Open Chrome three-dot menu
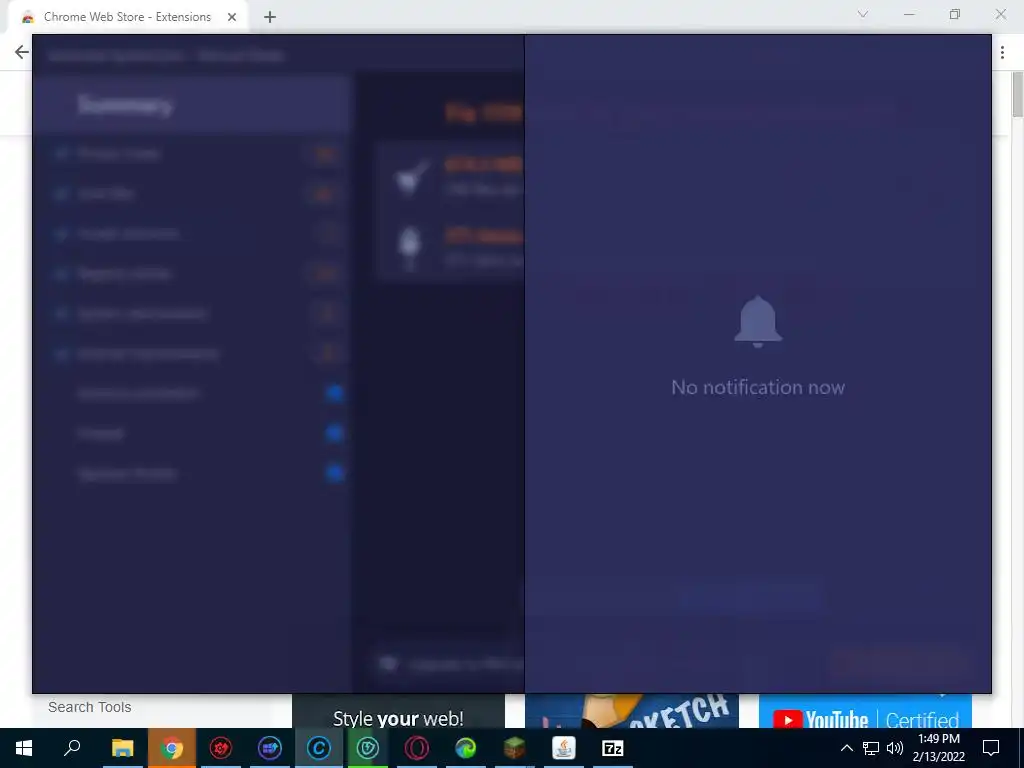1024x768 pixels. (x=1002, y=53)
